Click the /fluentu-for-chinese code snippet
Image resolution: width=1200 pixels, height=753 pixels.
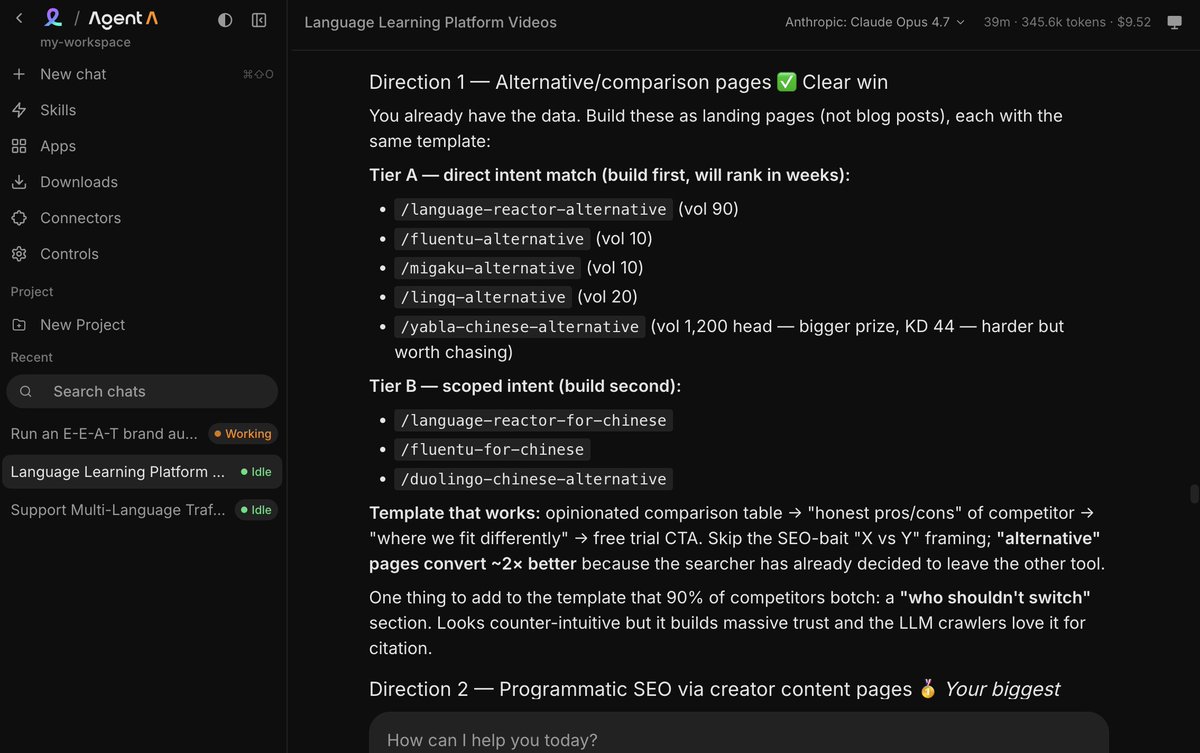point(492,449)
